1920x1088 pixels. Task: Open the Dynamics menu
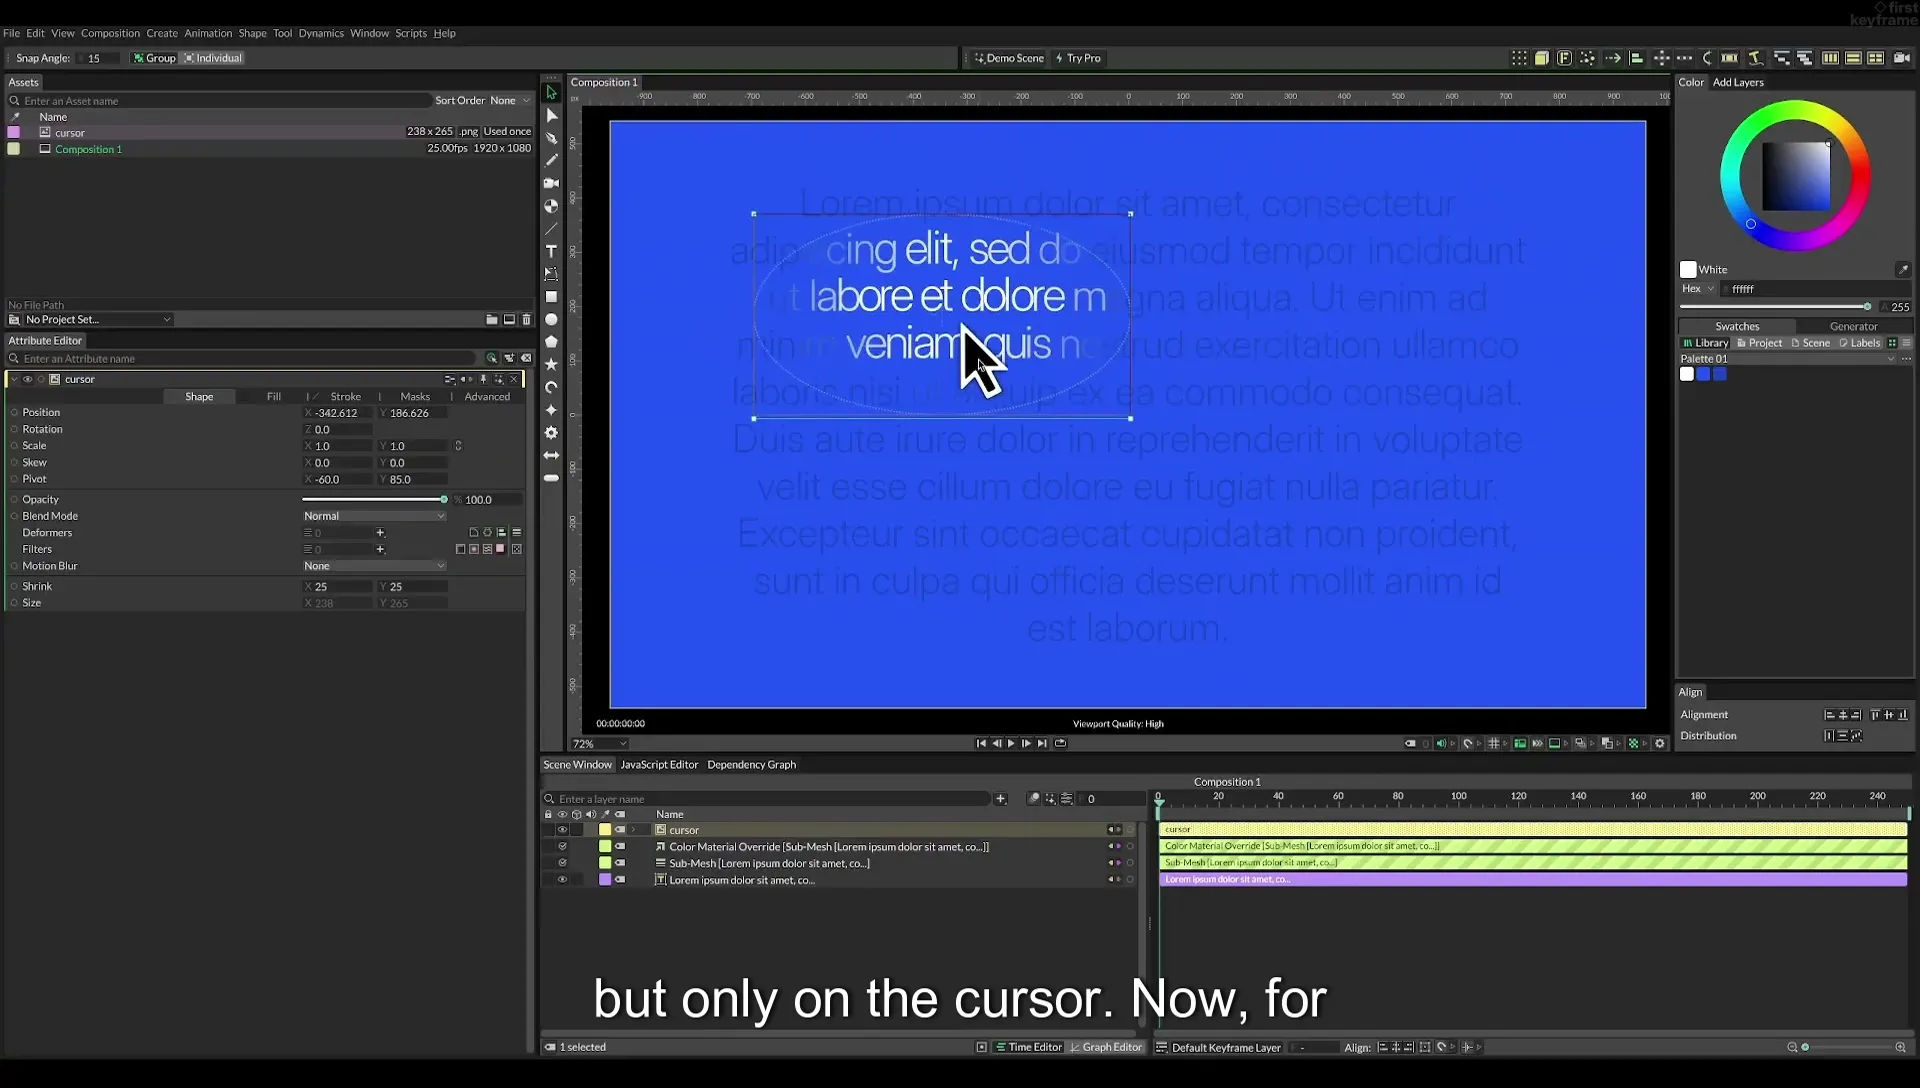(321, 33)
